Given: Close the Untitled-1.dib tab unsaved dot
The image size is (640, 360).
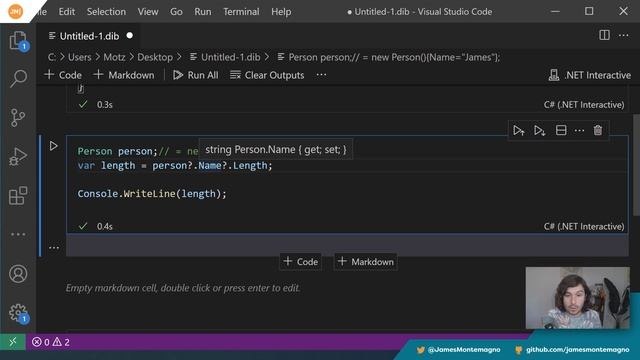Looking at the screenshot, I should (130, 36).
